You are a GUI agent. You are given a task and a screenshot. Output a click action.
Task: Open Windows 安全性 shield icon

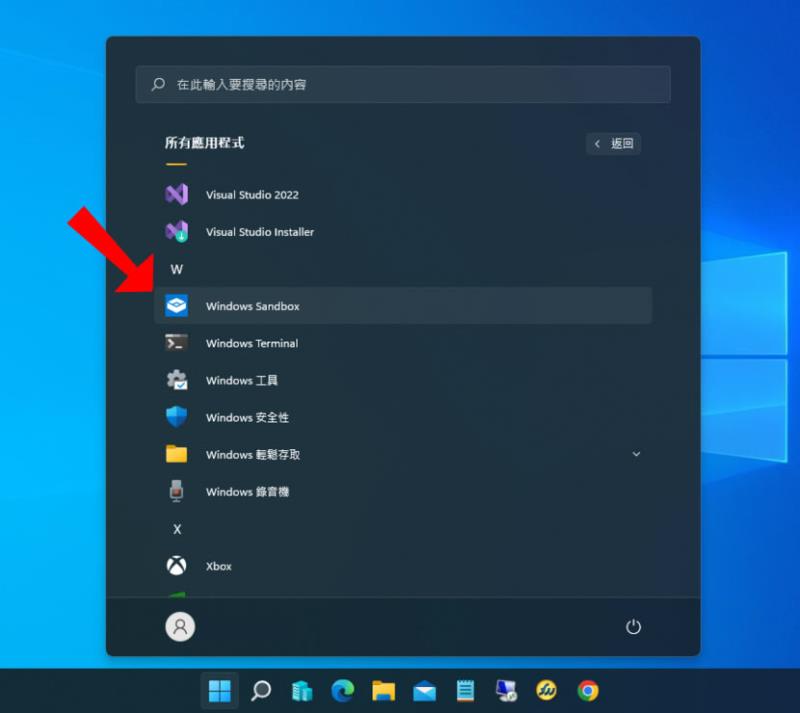click(x=177, y=417)
